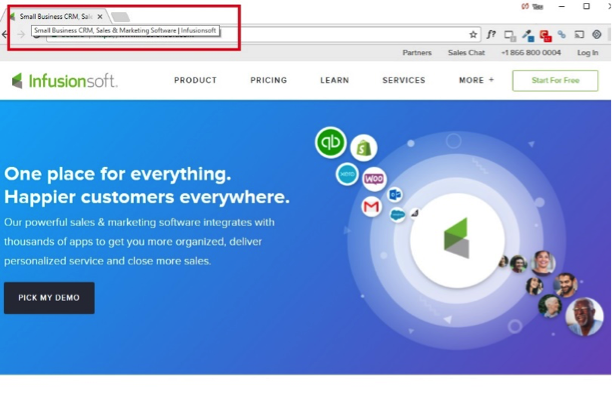Open the PRODUCT menu
The height and width of the screenshot is (401, 612).
(195, 80)
